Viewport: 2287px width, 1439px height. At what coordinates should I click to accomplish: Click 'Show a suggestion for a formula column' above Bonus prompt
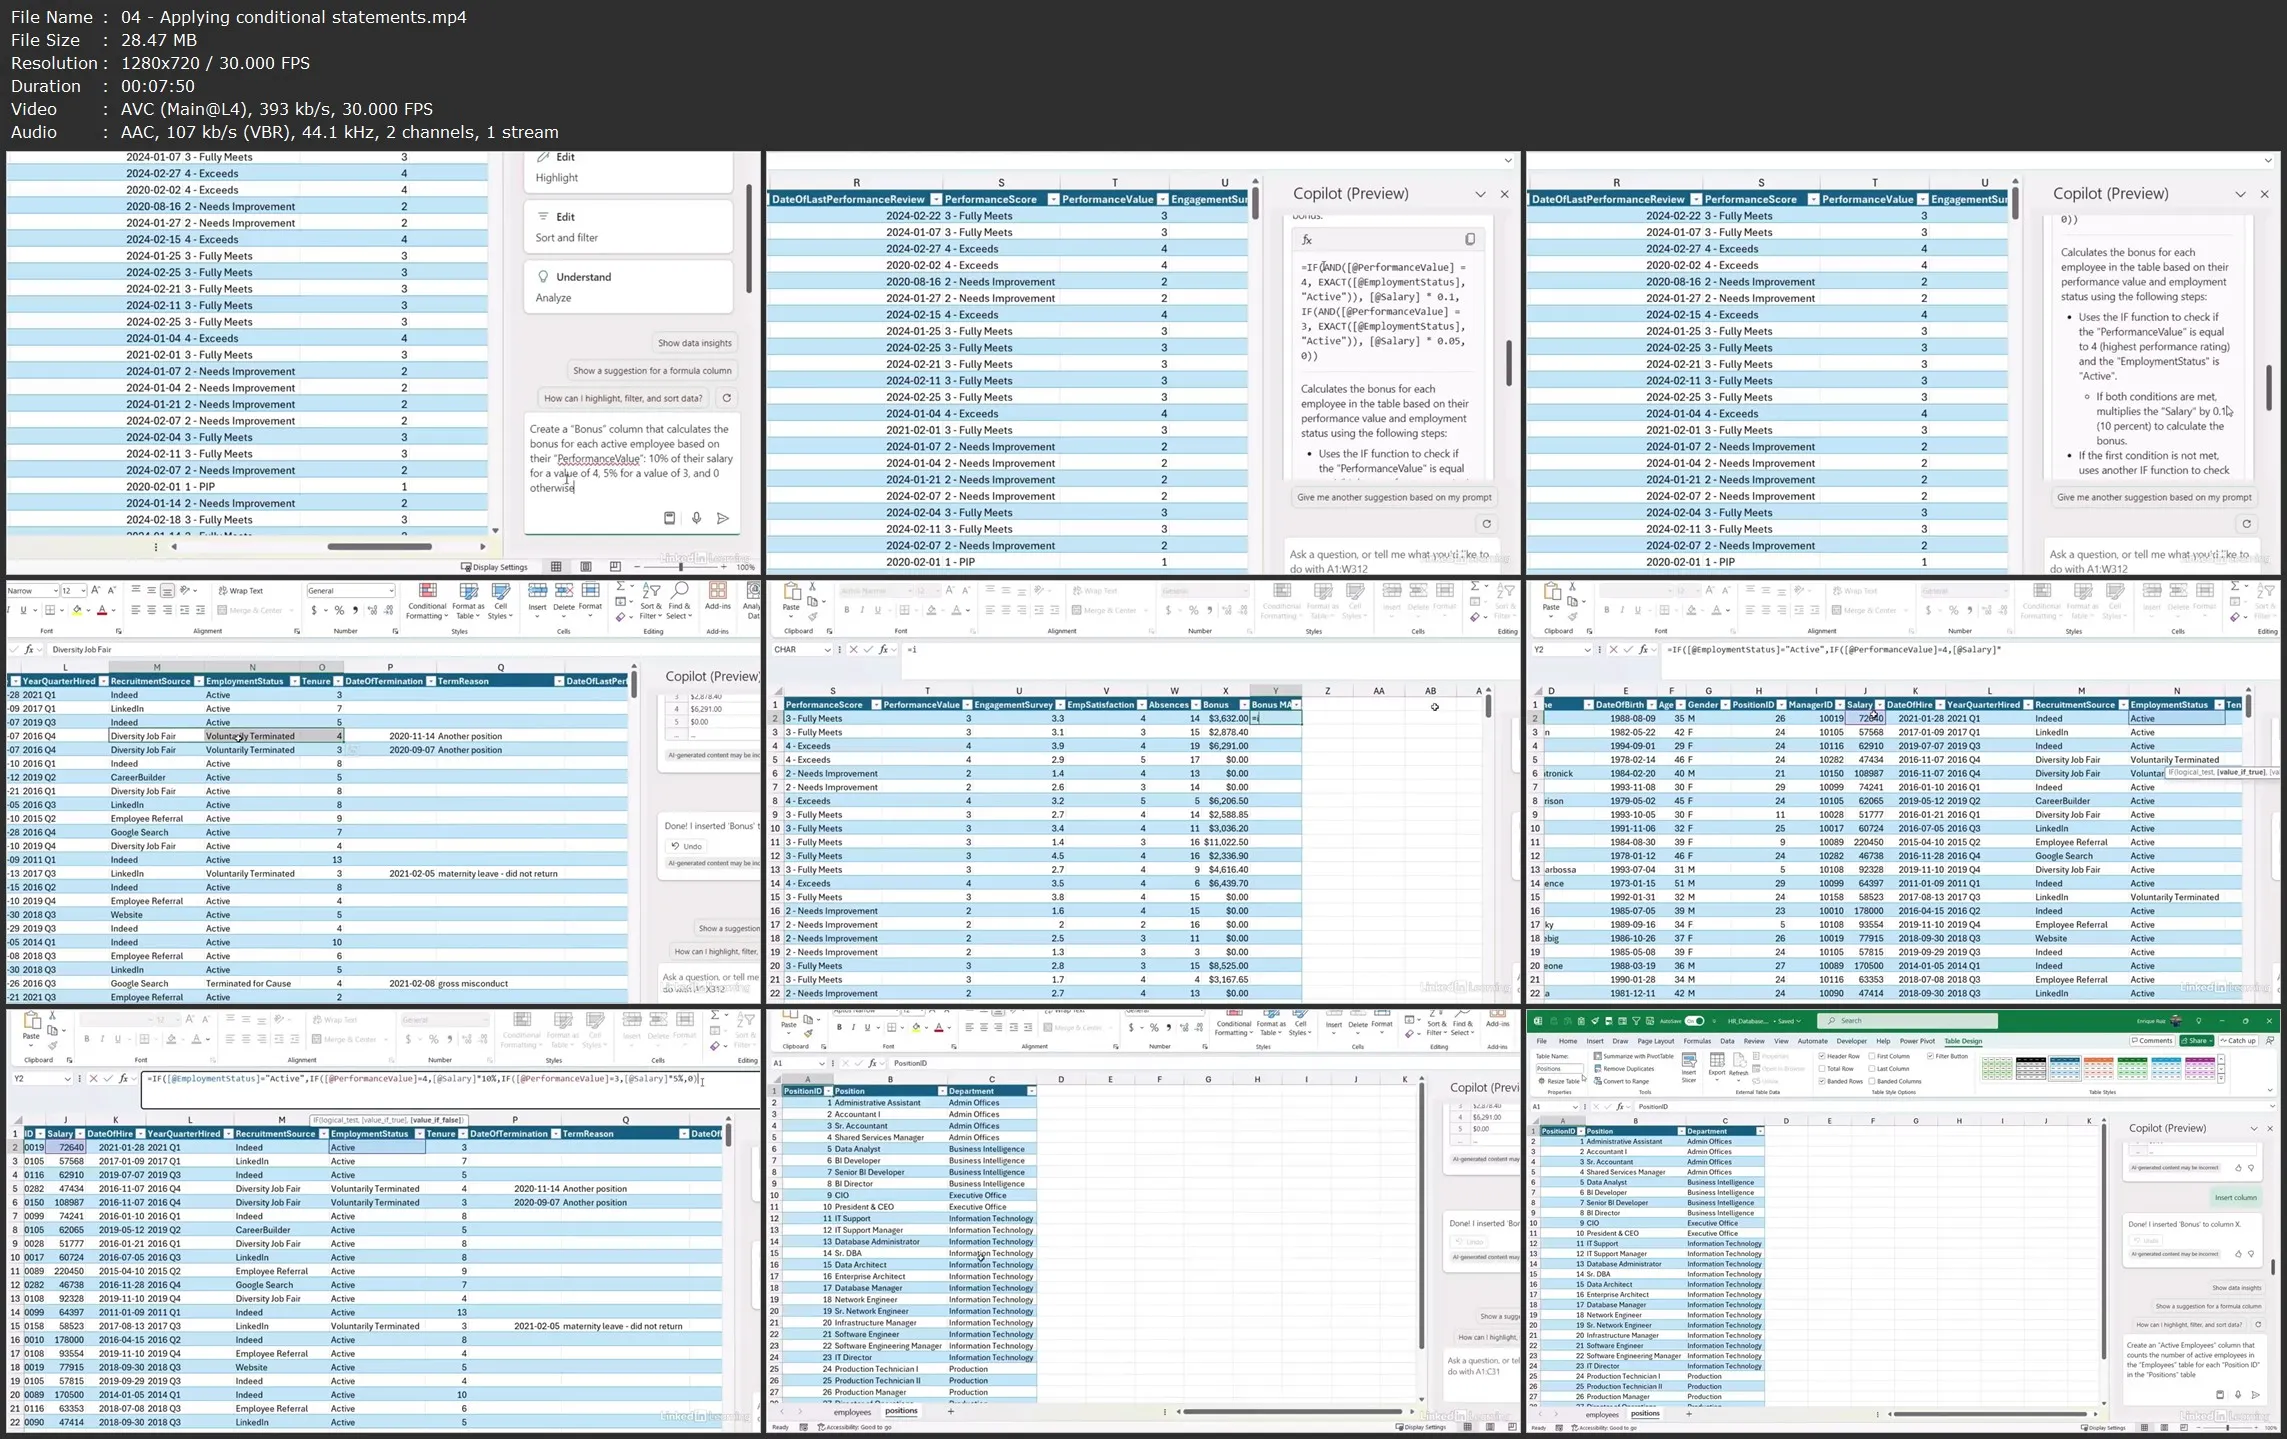(x=652, y=371)
